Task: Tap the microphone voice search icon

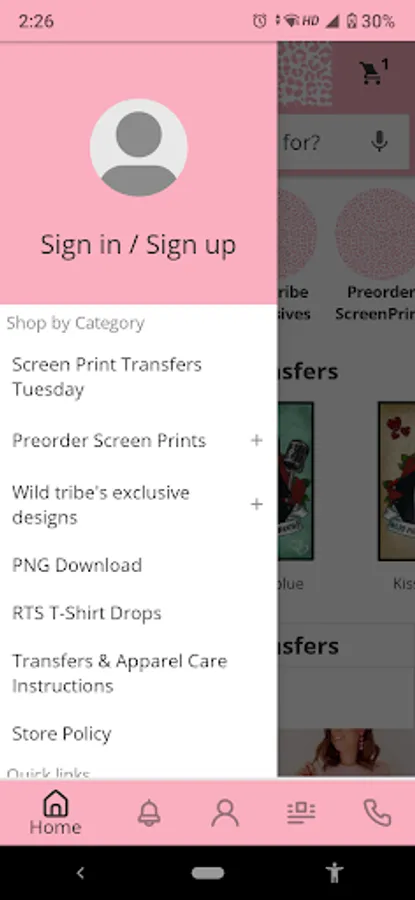Action: pos(379,141)
